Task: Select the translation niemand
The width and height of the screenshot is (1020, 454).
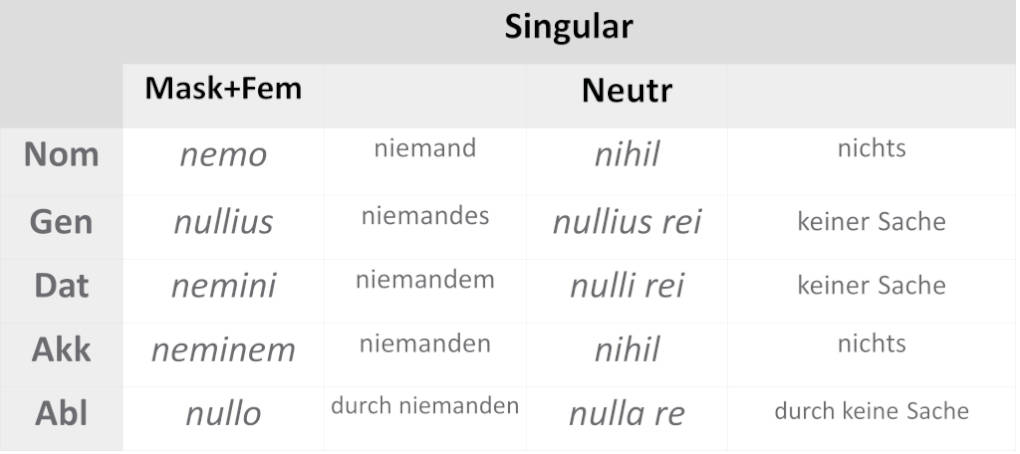Action: click(425, 149)
